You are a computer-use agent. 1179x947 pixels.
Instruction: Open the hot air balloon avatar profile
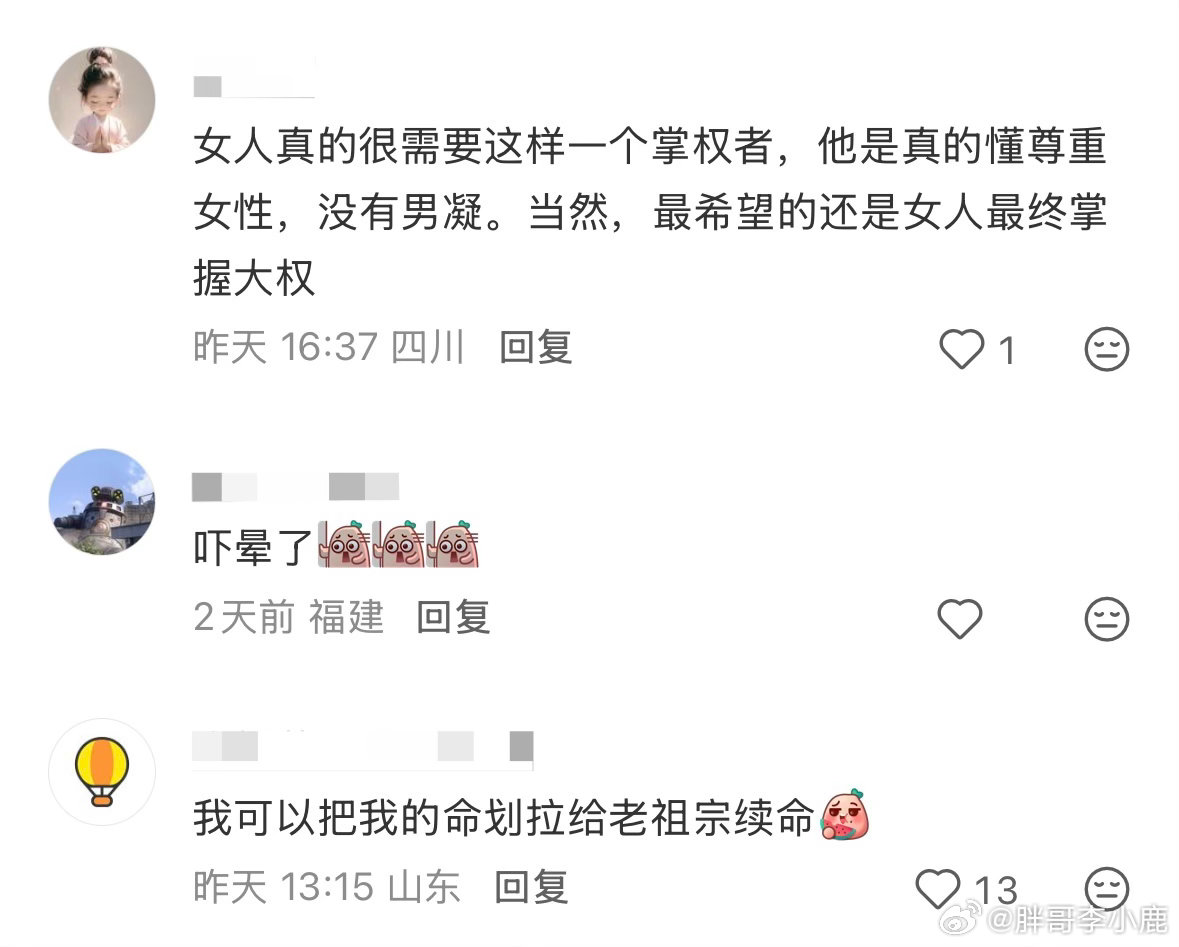pyautogui.click(x=102, y=772)
